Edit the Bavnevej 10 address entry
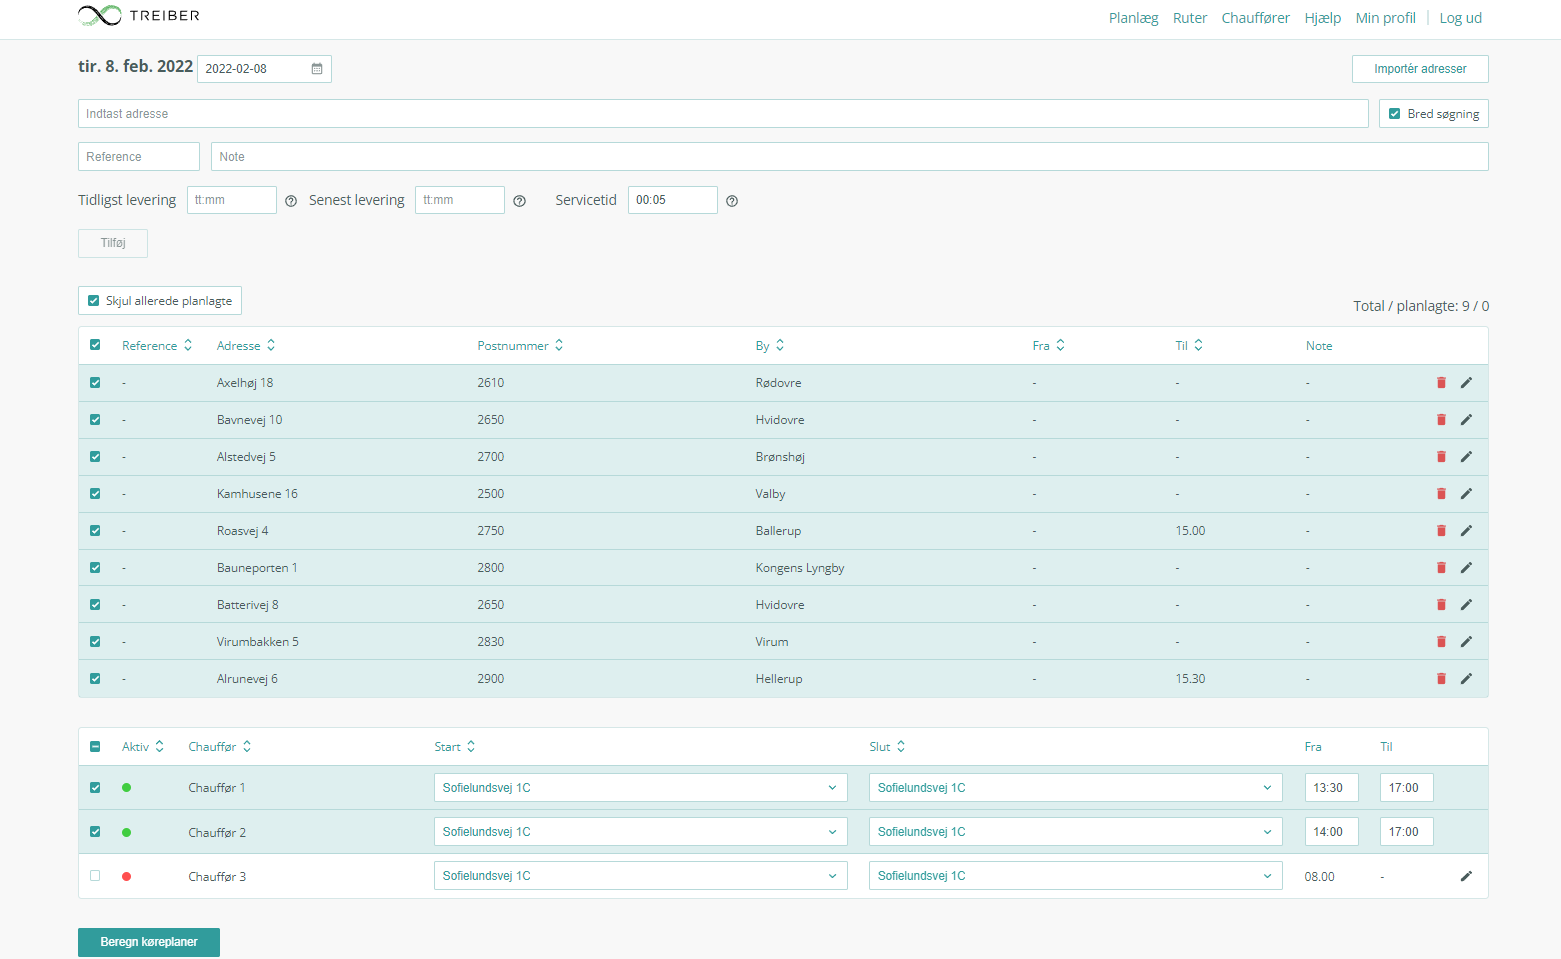Image resolution: width=1561 pixels, height=959 pixels. pos(1466,420)
